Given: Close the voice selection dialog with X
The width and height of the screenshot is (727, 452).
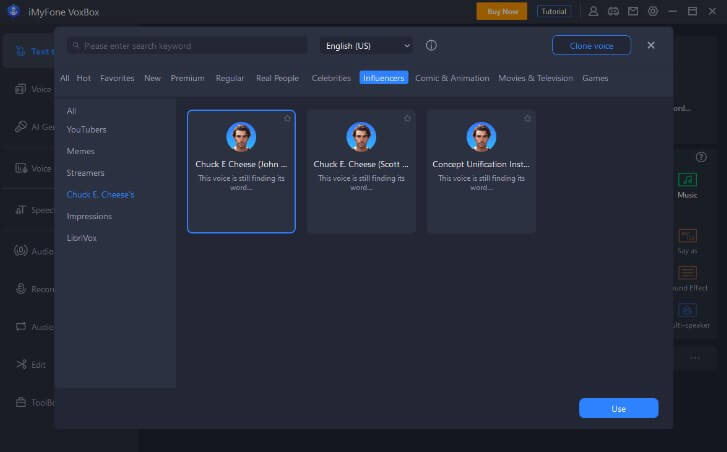Looking at the screenshot, I should 651,45.
